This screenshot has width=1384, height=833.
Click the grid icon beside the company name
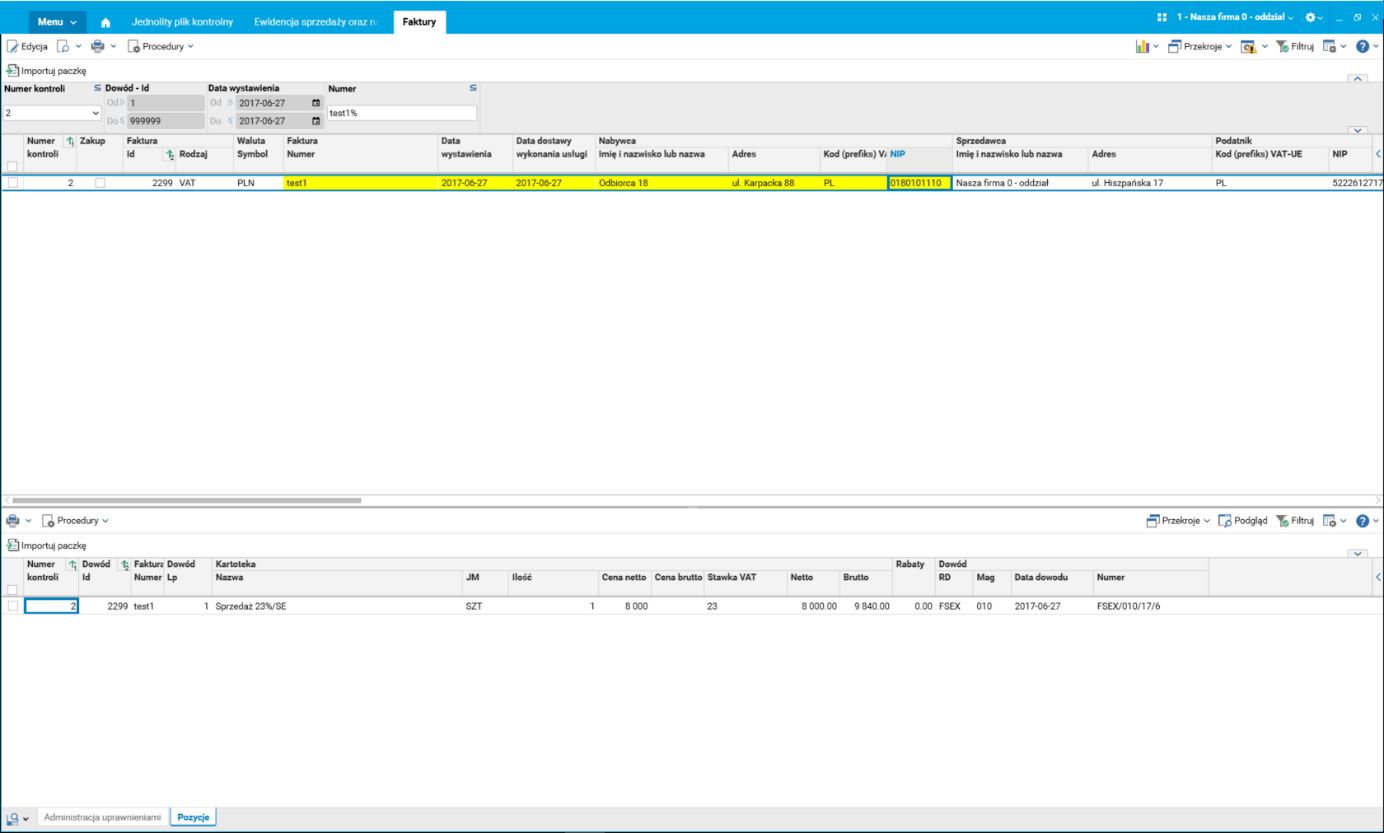(1162, 17)
